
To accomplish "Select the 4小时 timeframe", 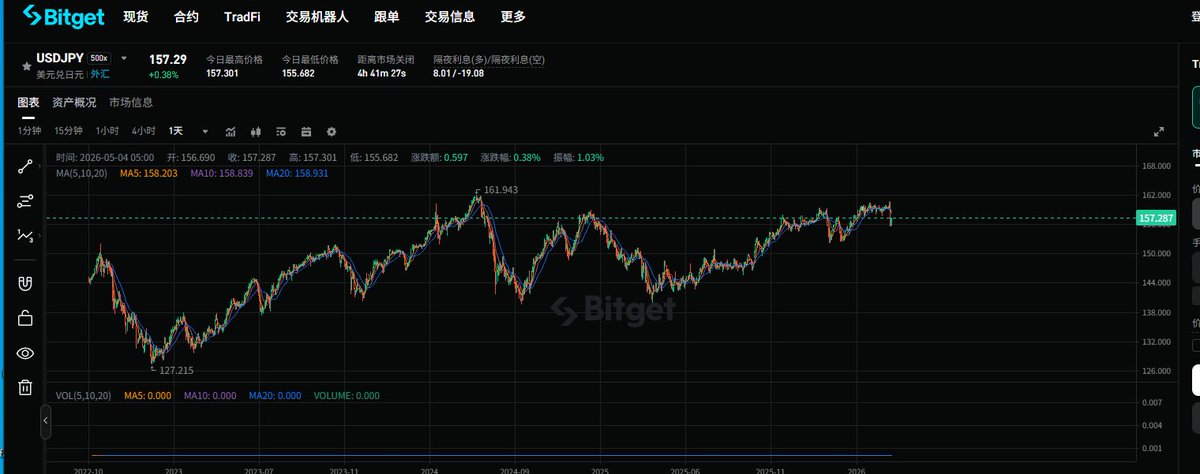I will pyautogui.click(x=143, y=131).
